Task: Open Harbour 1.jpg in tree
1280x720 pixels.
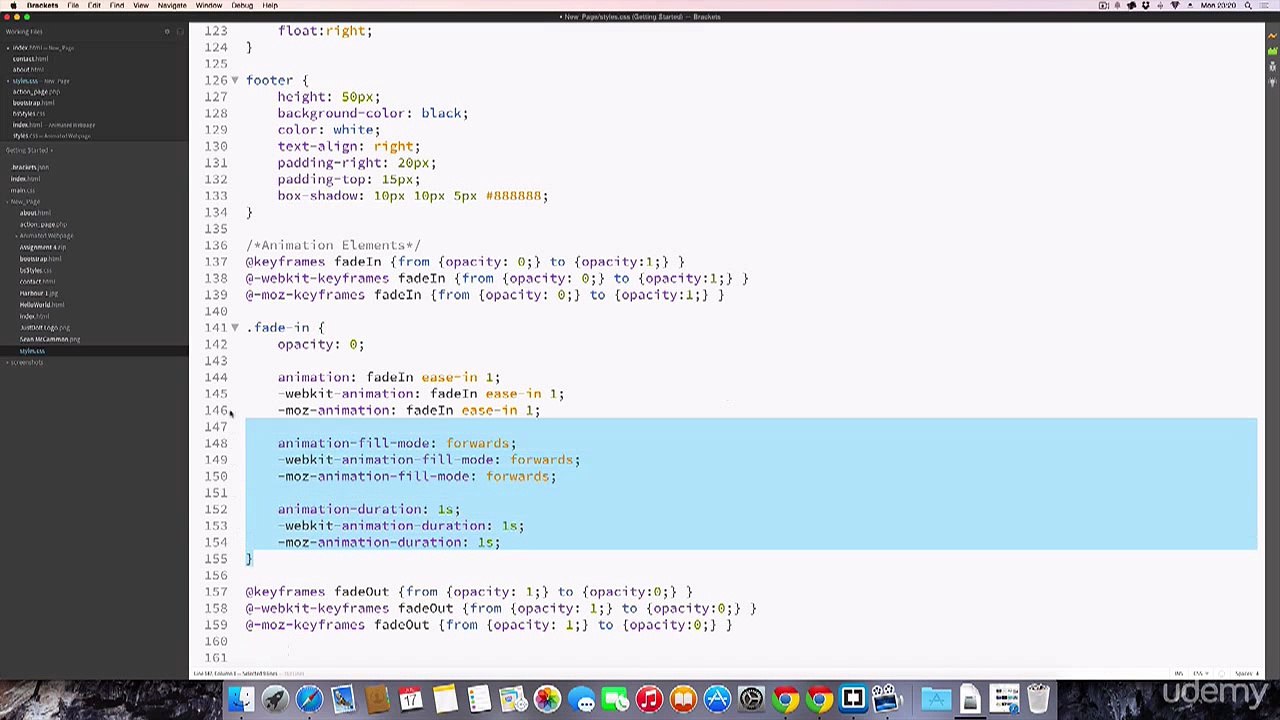Action: (38, 293)
